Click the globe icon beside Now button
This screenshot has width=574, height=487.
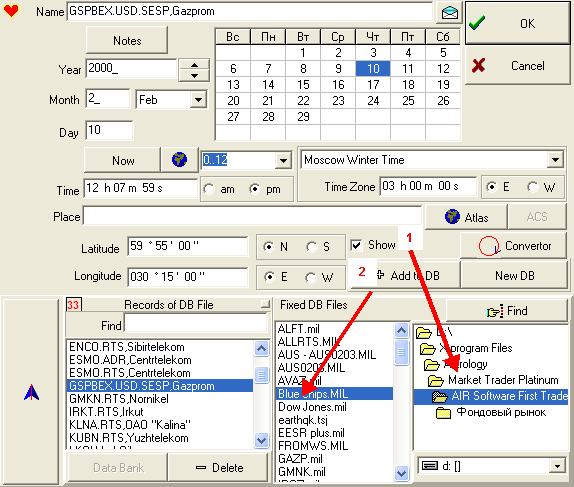179,160
